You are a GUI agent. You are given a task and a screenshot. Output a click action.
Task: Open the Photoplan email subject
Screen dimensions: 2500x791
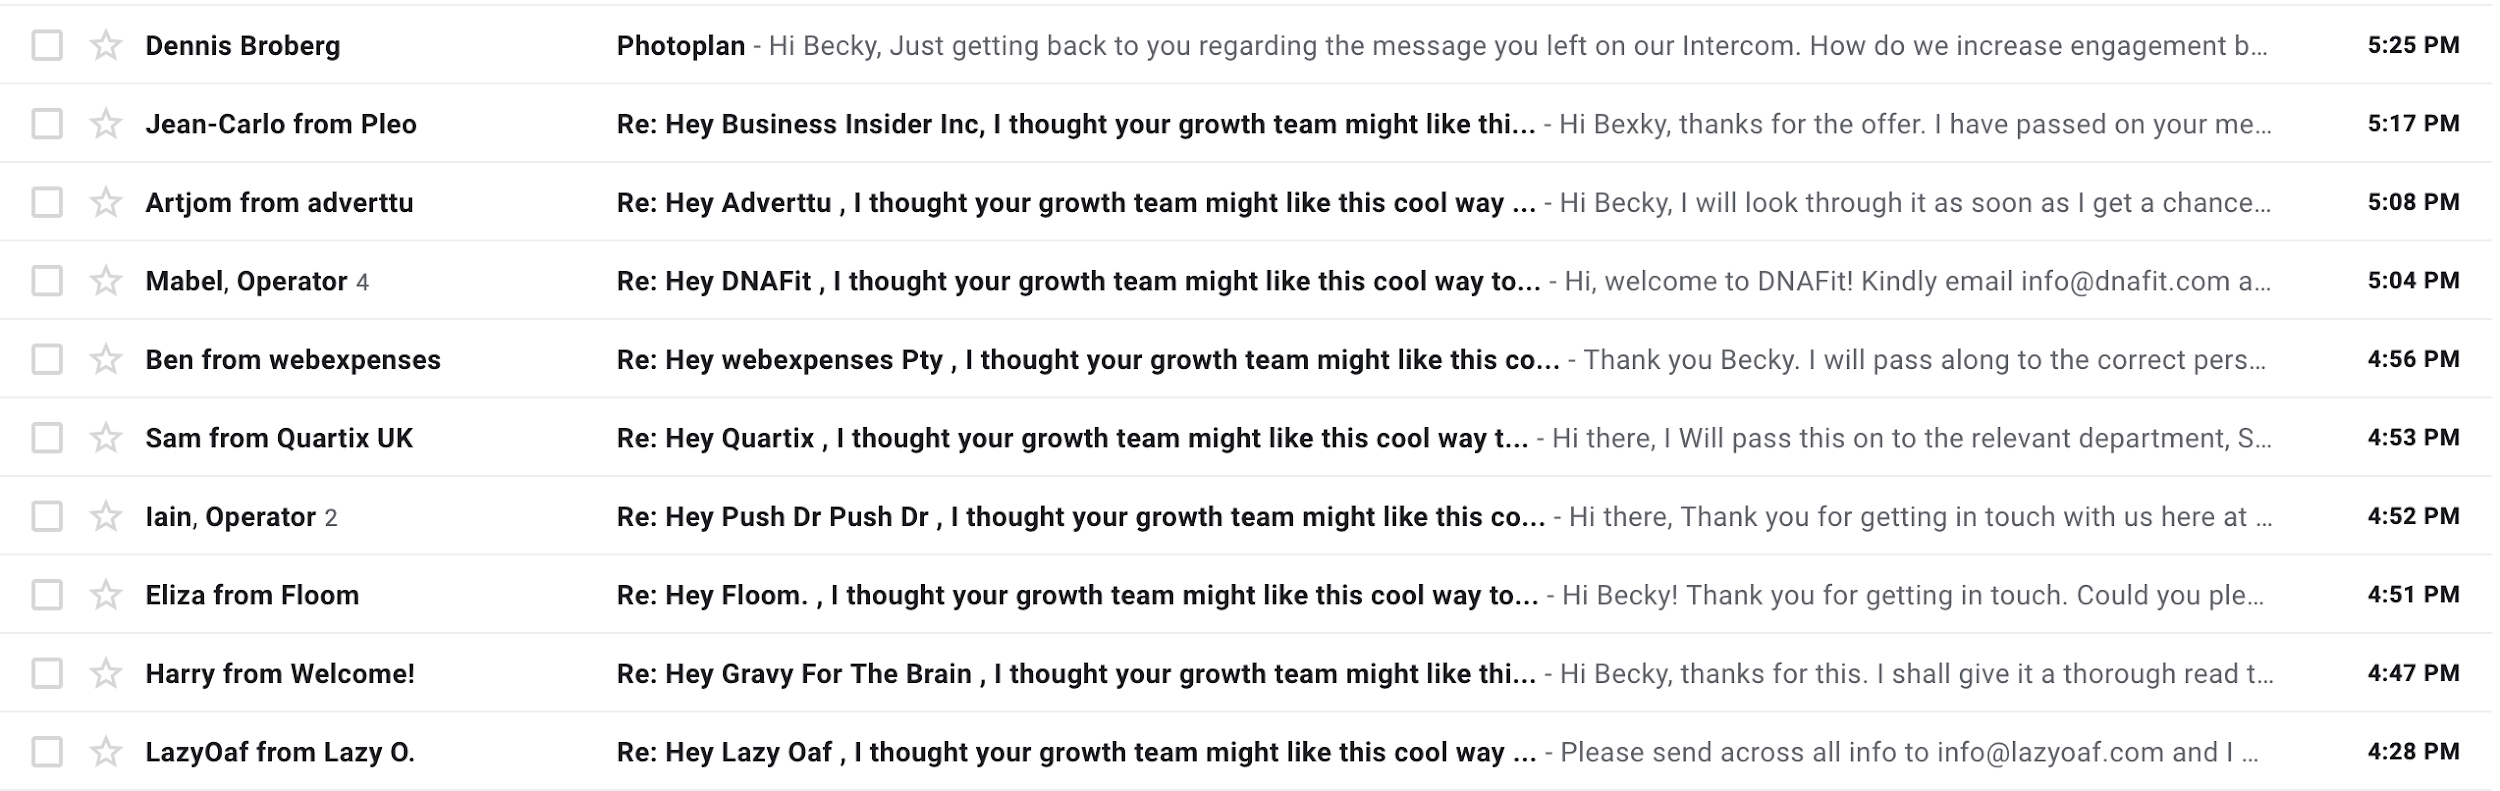click(681, 46)
